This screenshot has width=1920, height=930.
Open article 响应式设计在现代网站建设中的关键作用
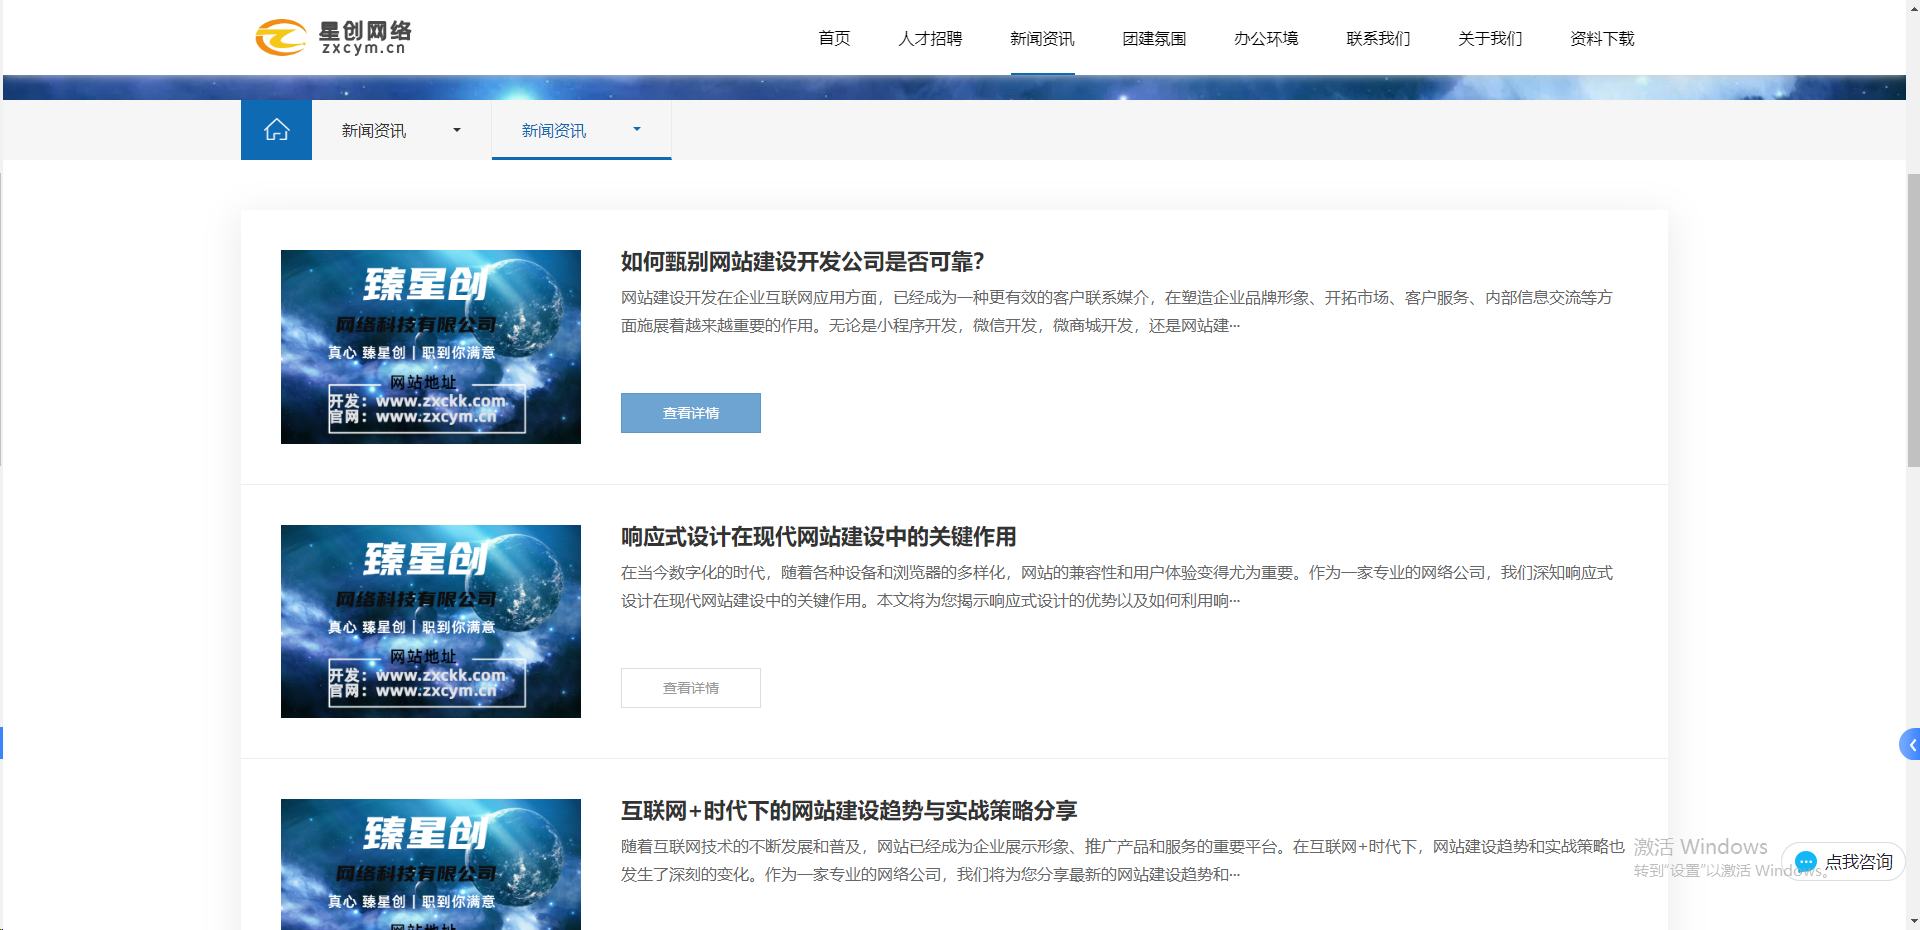click(818, 537)
